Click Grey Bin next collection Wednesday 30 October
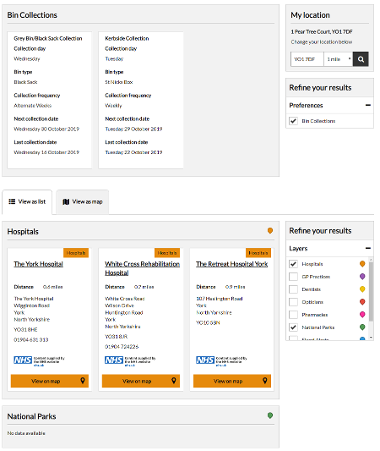 (x=46, y=129)
